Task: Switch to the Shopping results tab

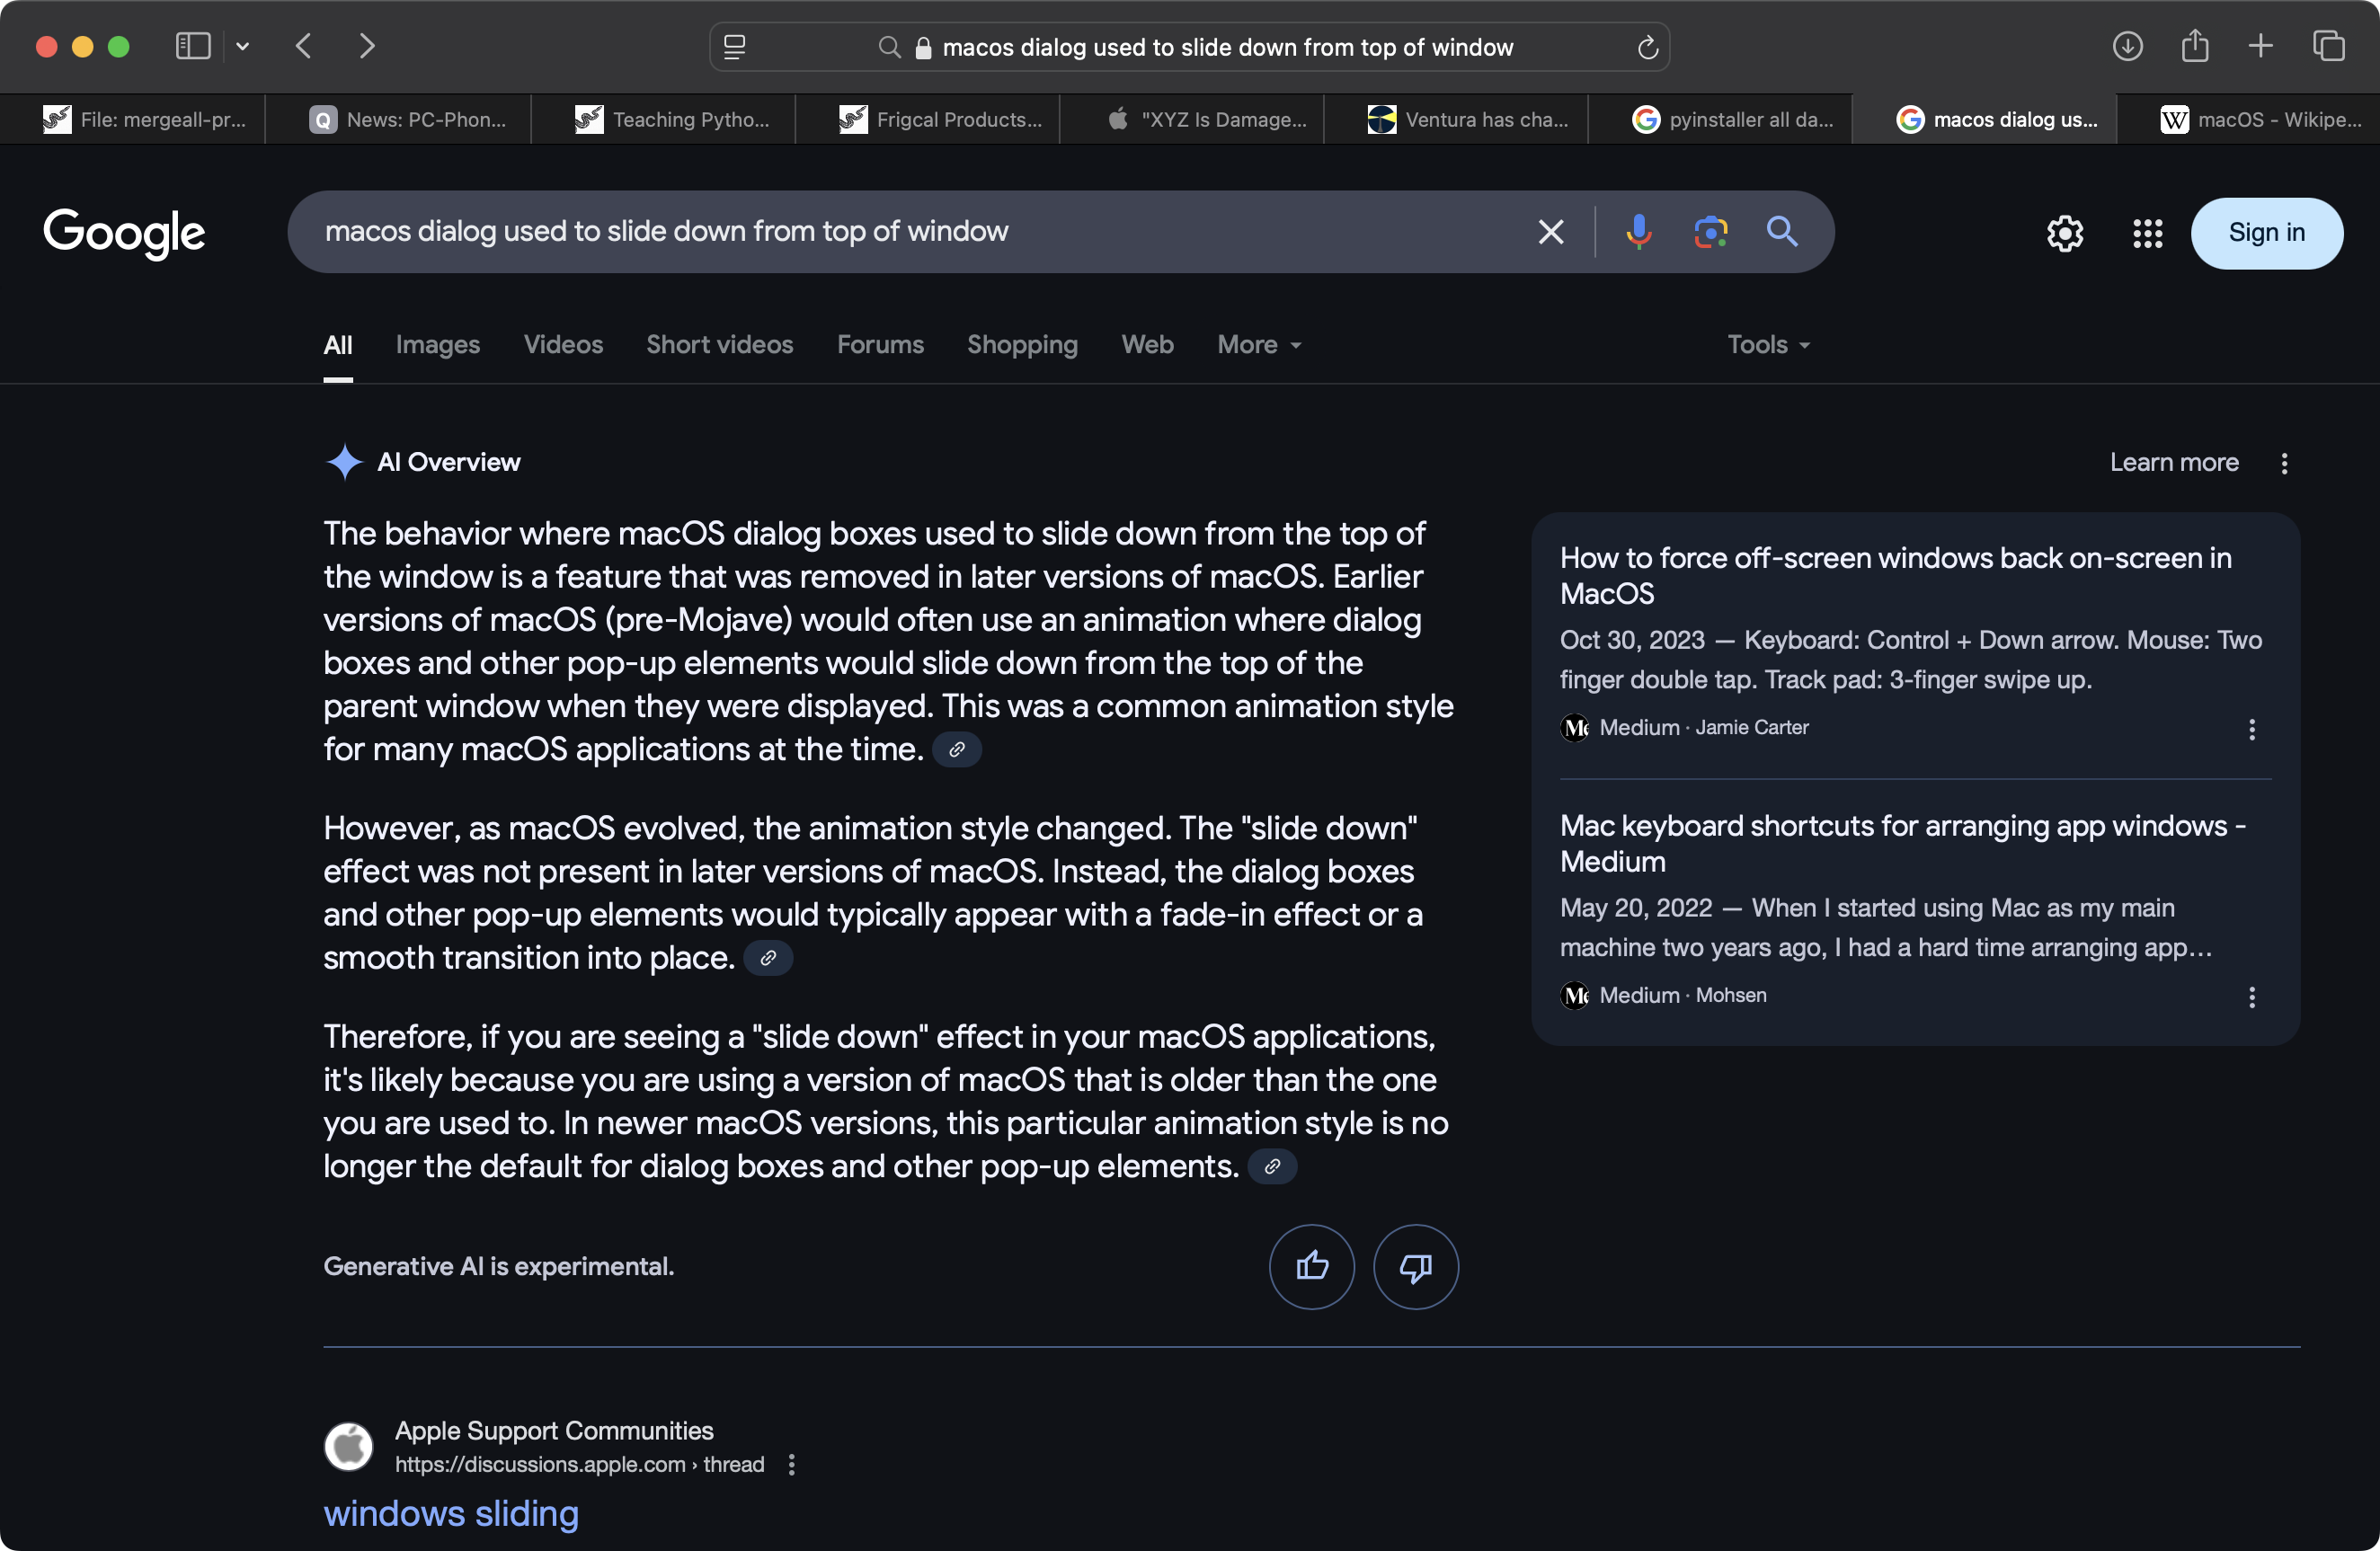Action: point(1022,345)
